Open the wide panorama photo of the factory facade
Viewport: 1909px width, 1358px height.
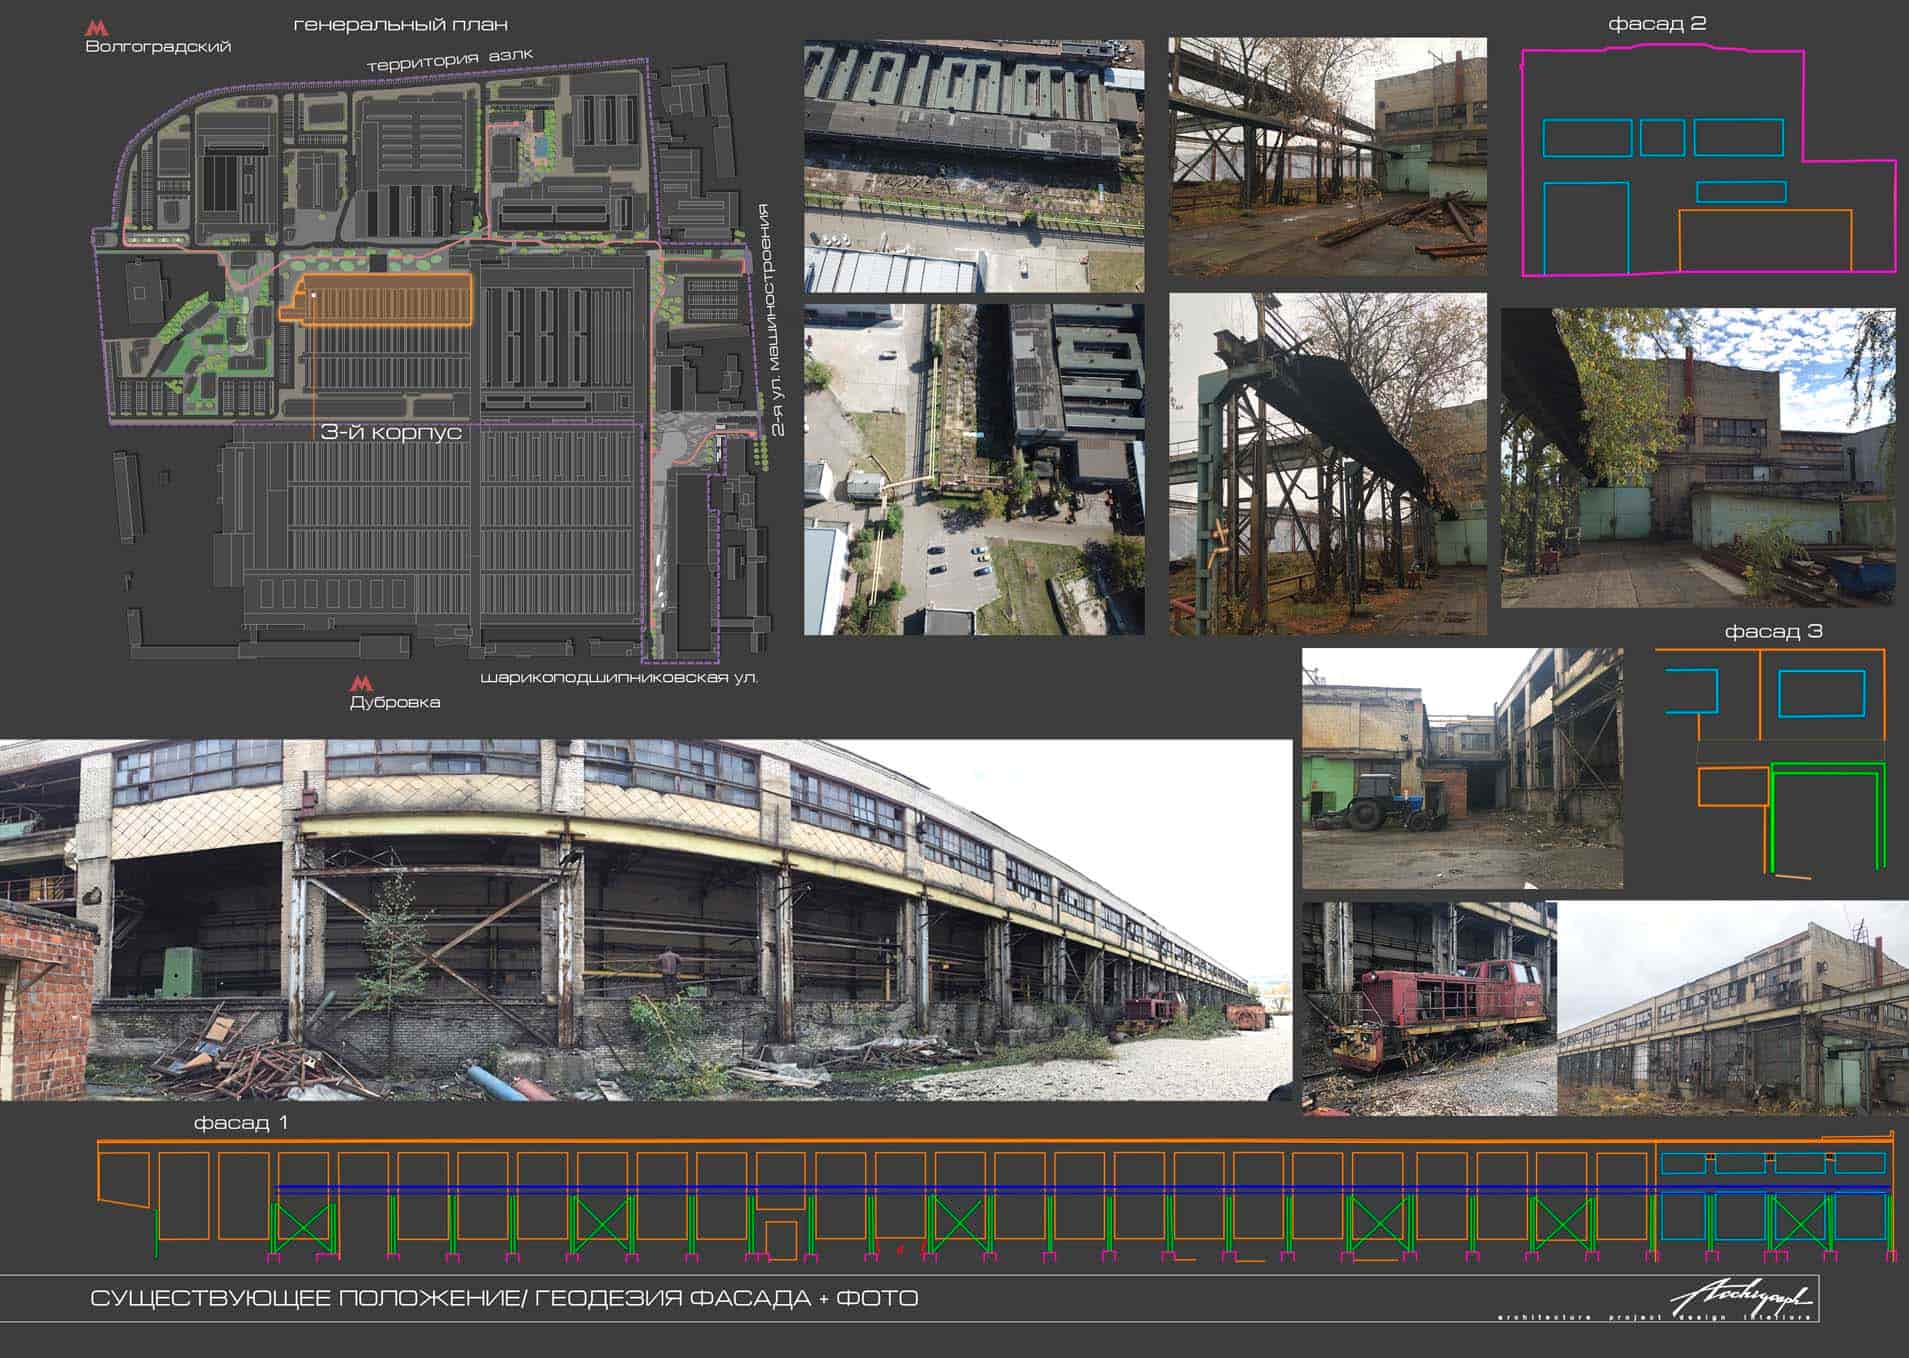pyautogui.click(x=646, y=920)
